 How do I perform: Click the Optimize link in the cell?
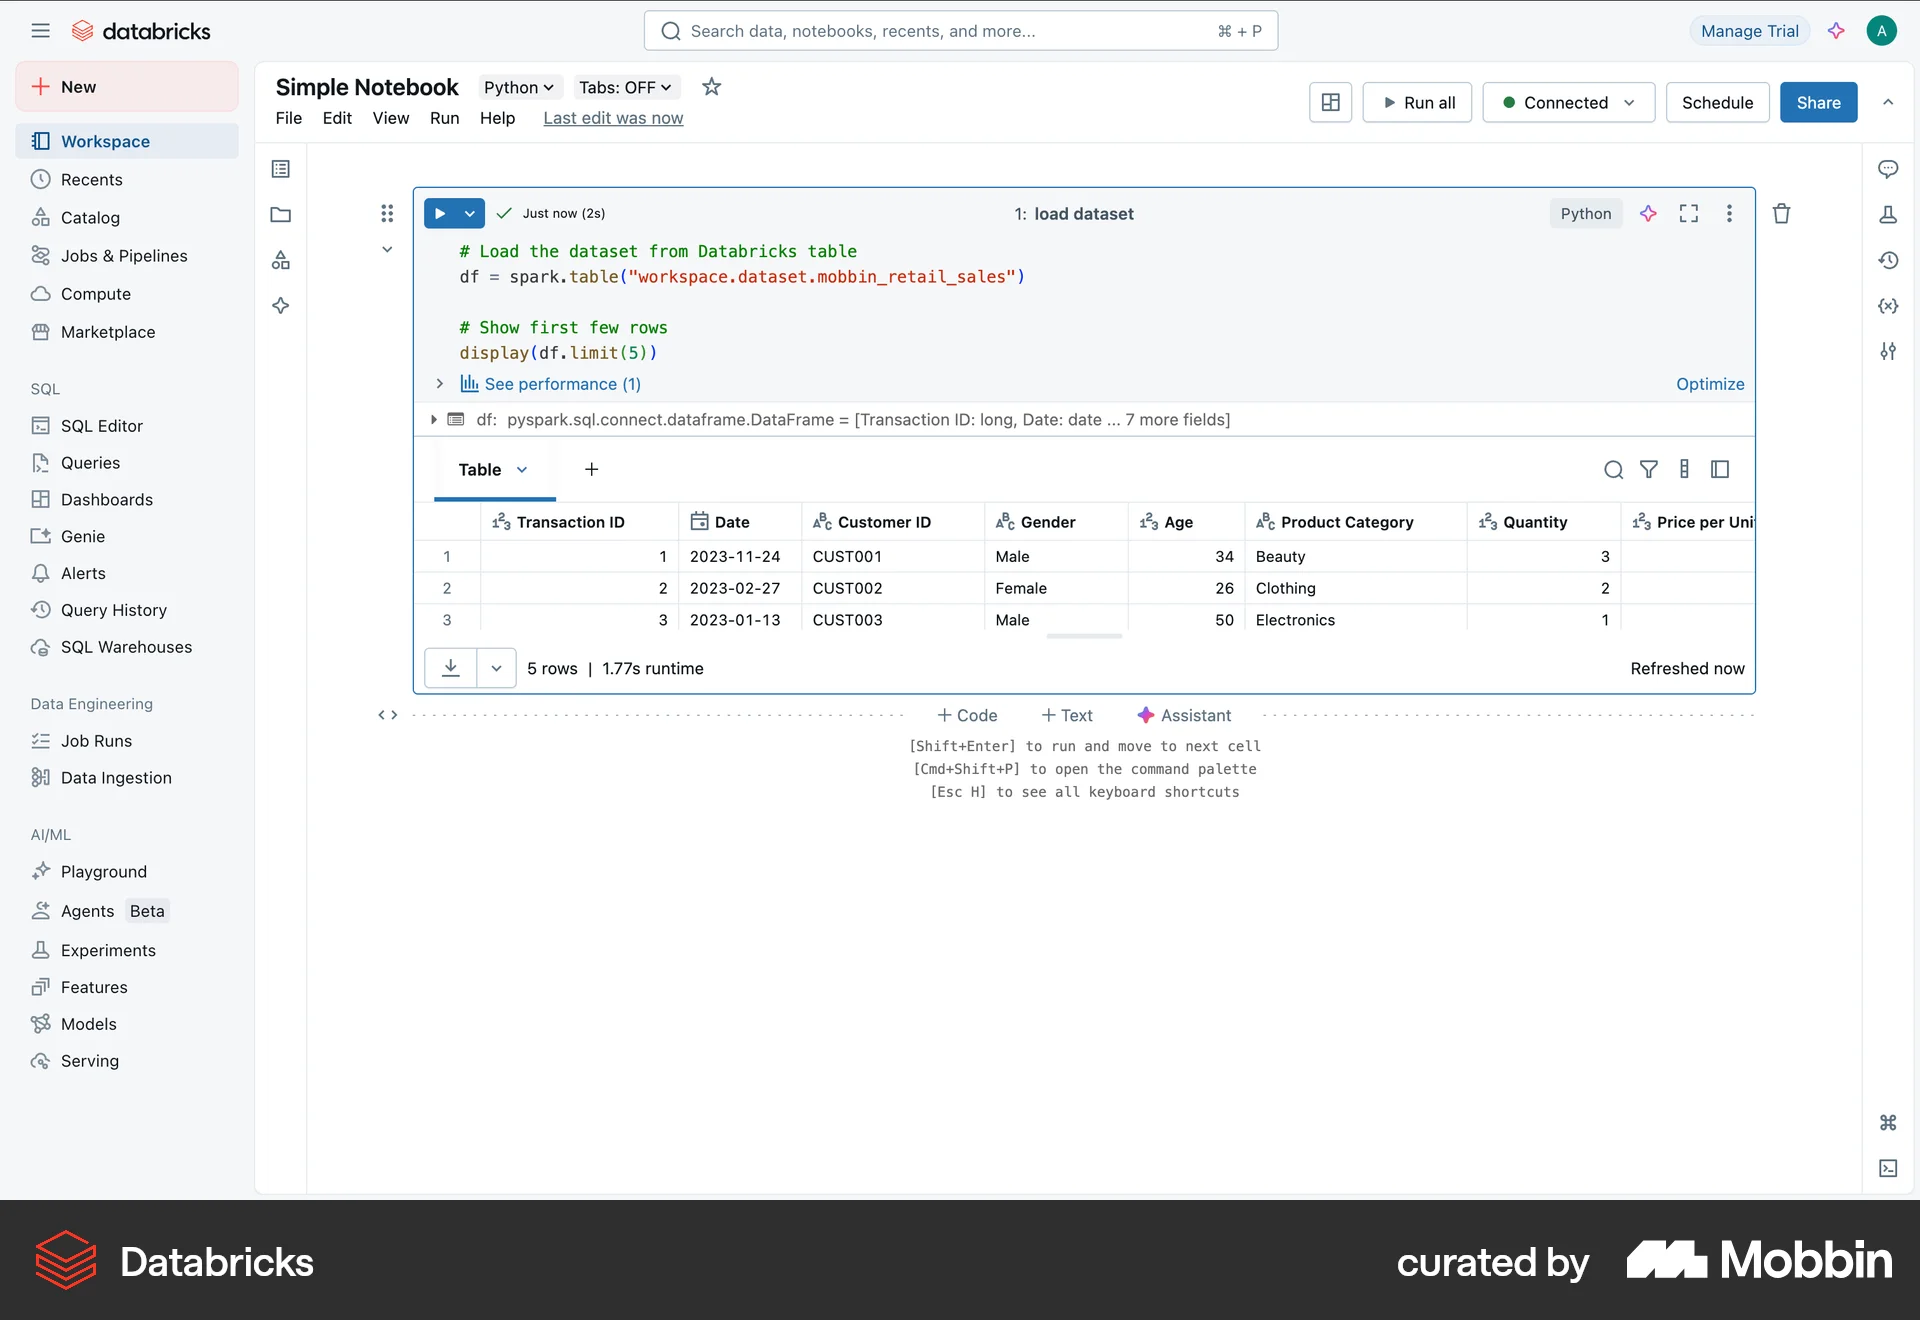1709,384
